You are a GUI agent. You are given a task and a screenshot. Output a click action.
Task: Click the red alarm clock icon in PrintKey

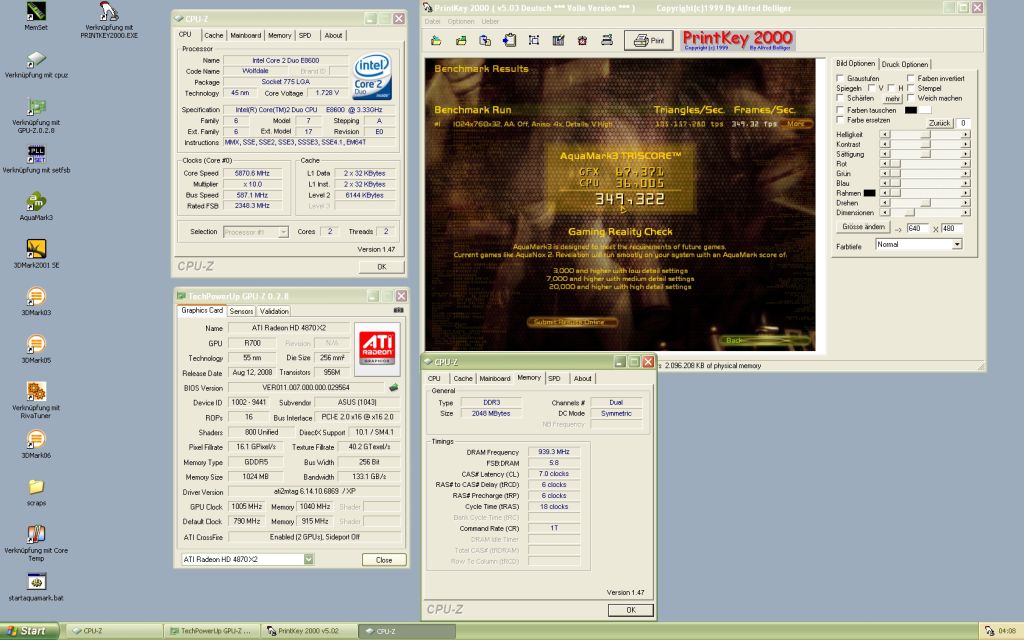tap(582, 40)
